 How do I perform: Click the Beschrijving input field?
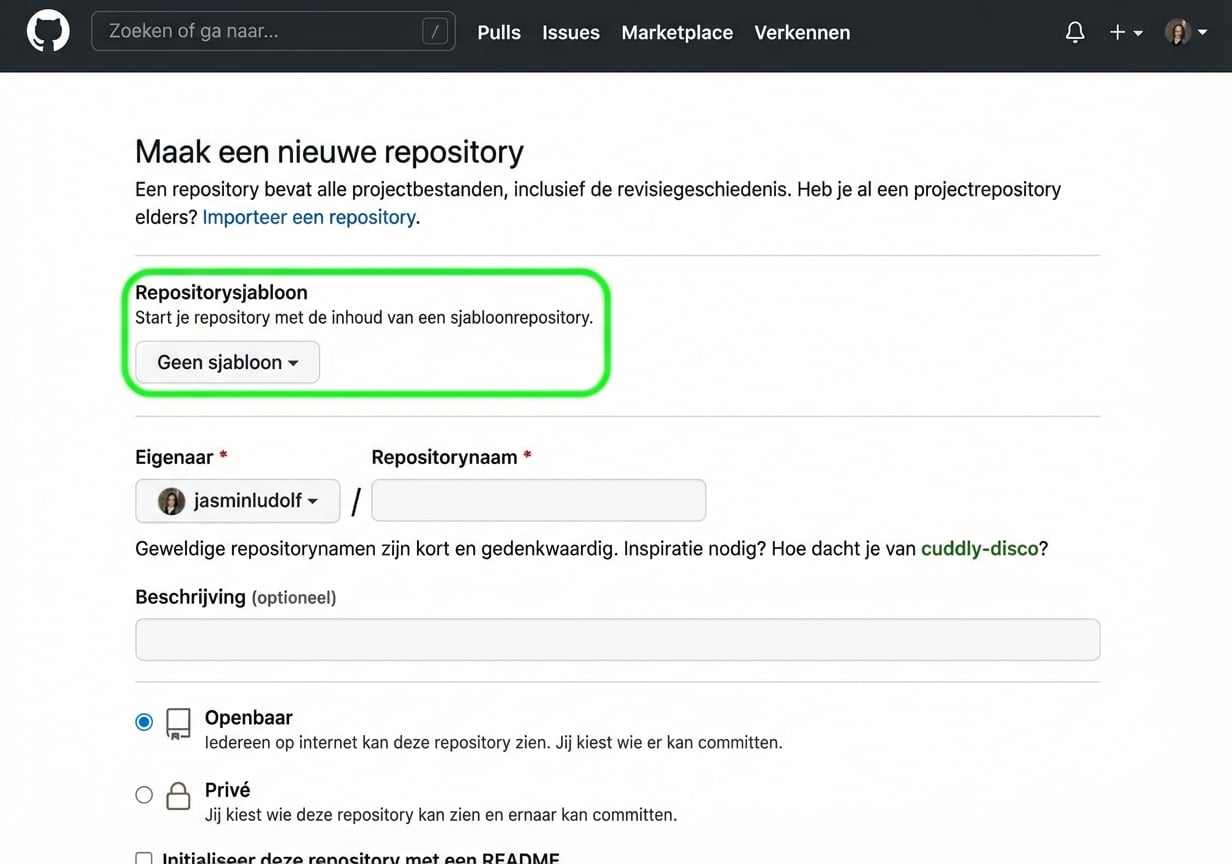point(617,639)
